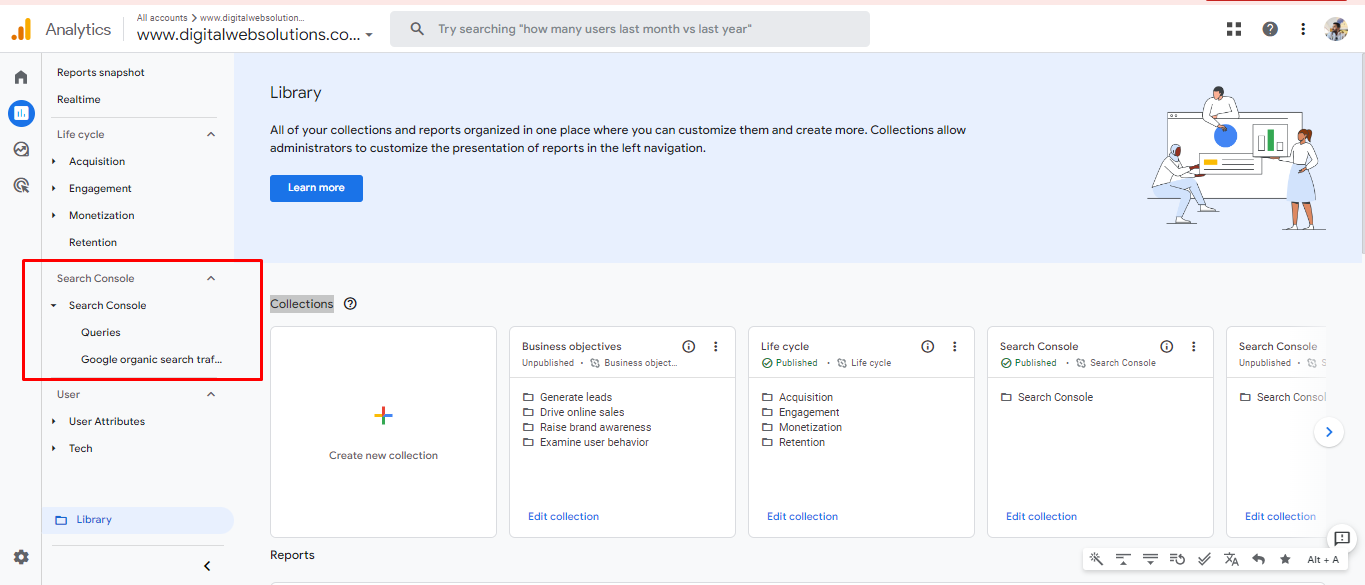Click the Help question mark icon
The width and height of the screenshot is (1365, 585).
pos(1270,29)
